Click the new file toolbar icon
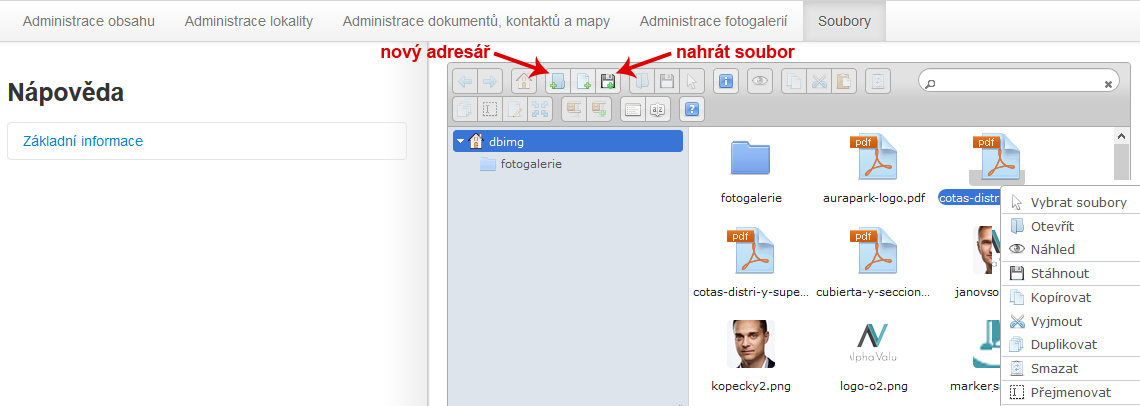 click(581, 82)
